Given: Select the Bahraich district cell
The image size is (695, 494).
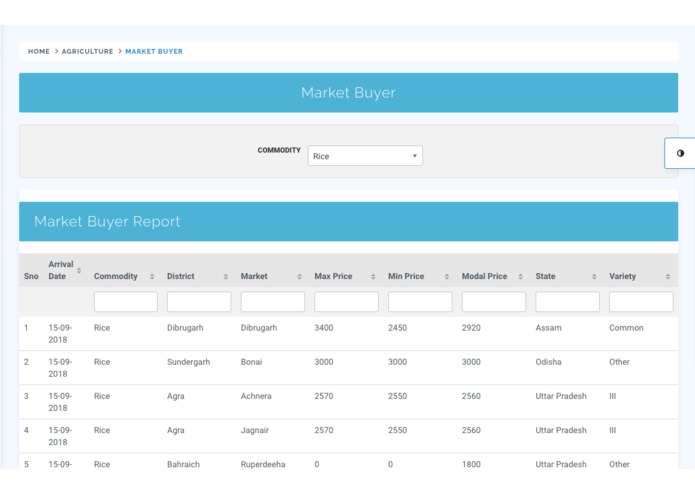Looking at the screenshot, I should (183, 464).
